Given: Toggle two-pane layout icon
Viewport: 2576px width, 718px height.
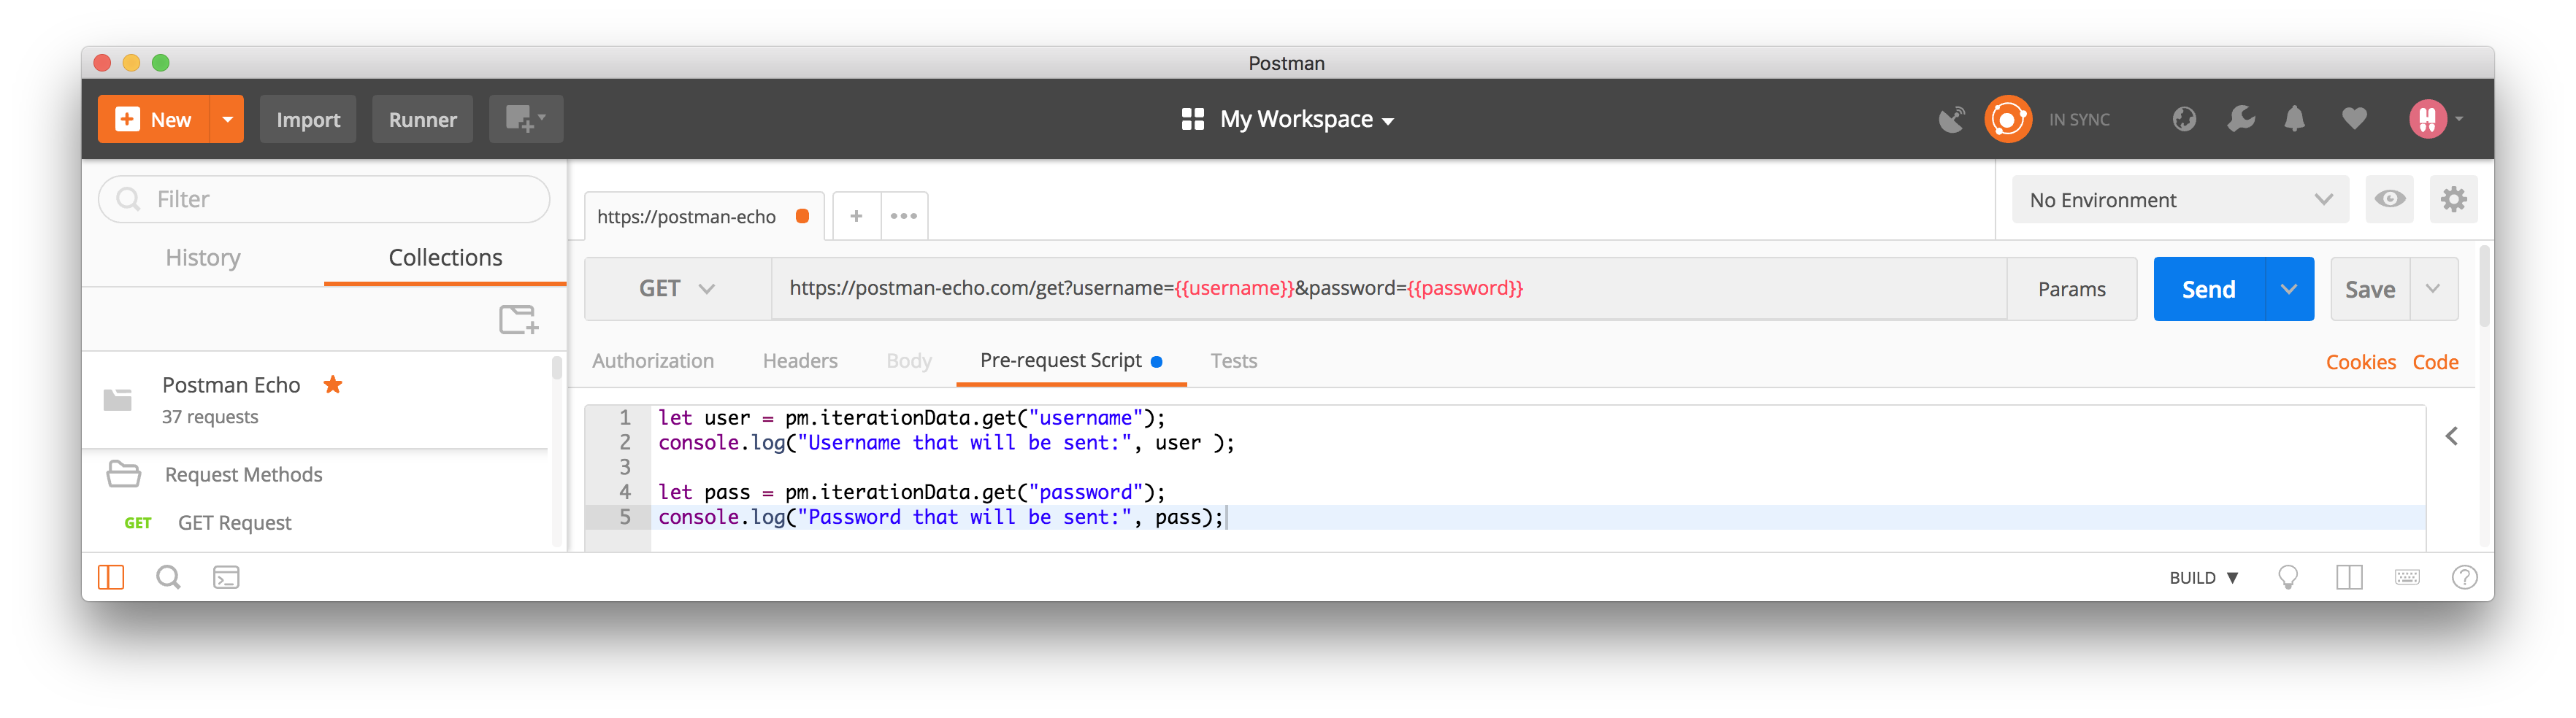Looking at the screenshot, I should (x=2349, y=577).
